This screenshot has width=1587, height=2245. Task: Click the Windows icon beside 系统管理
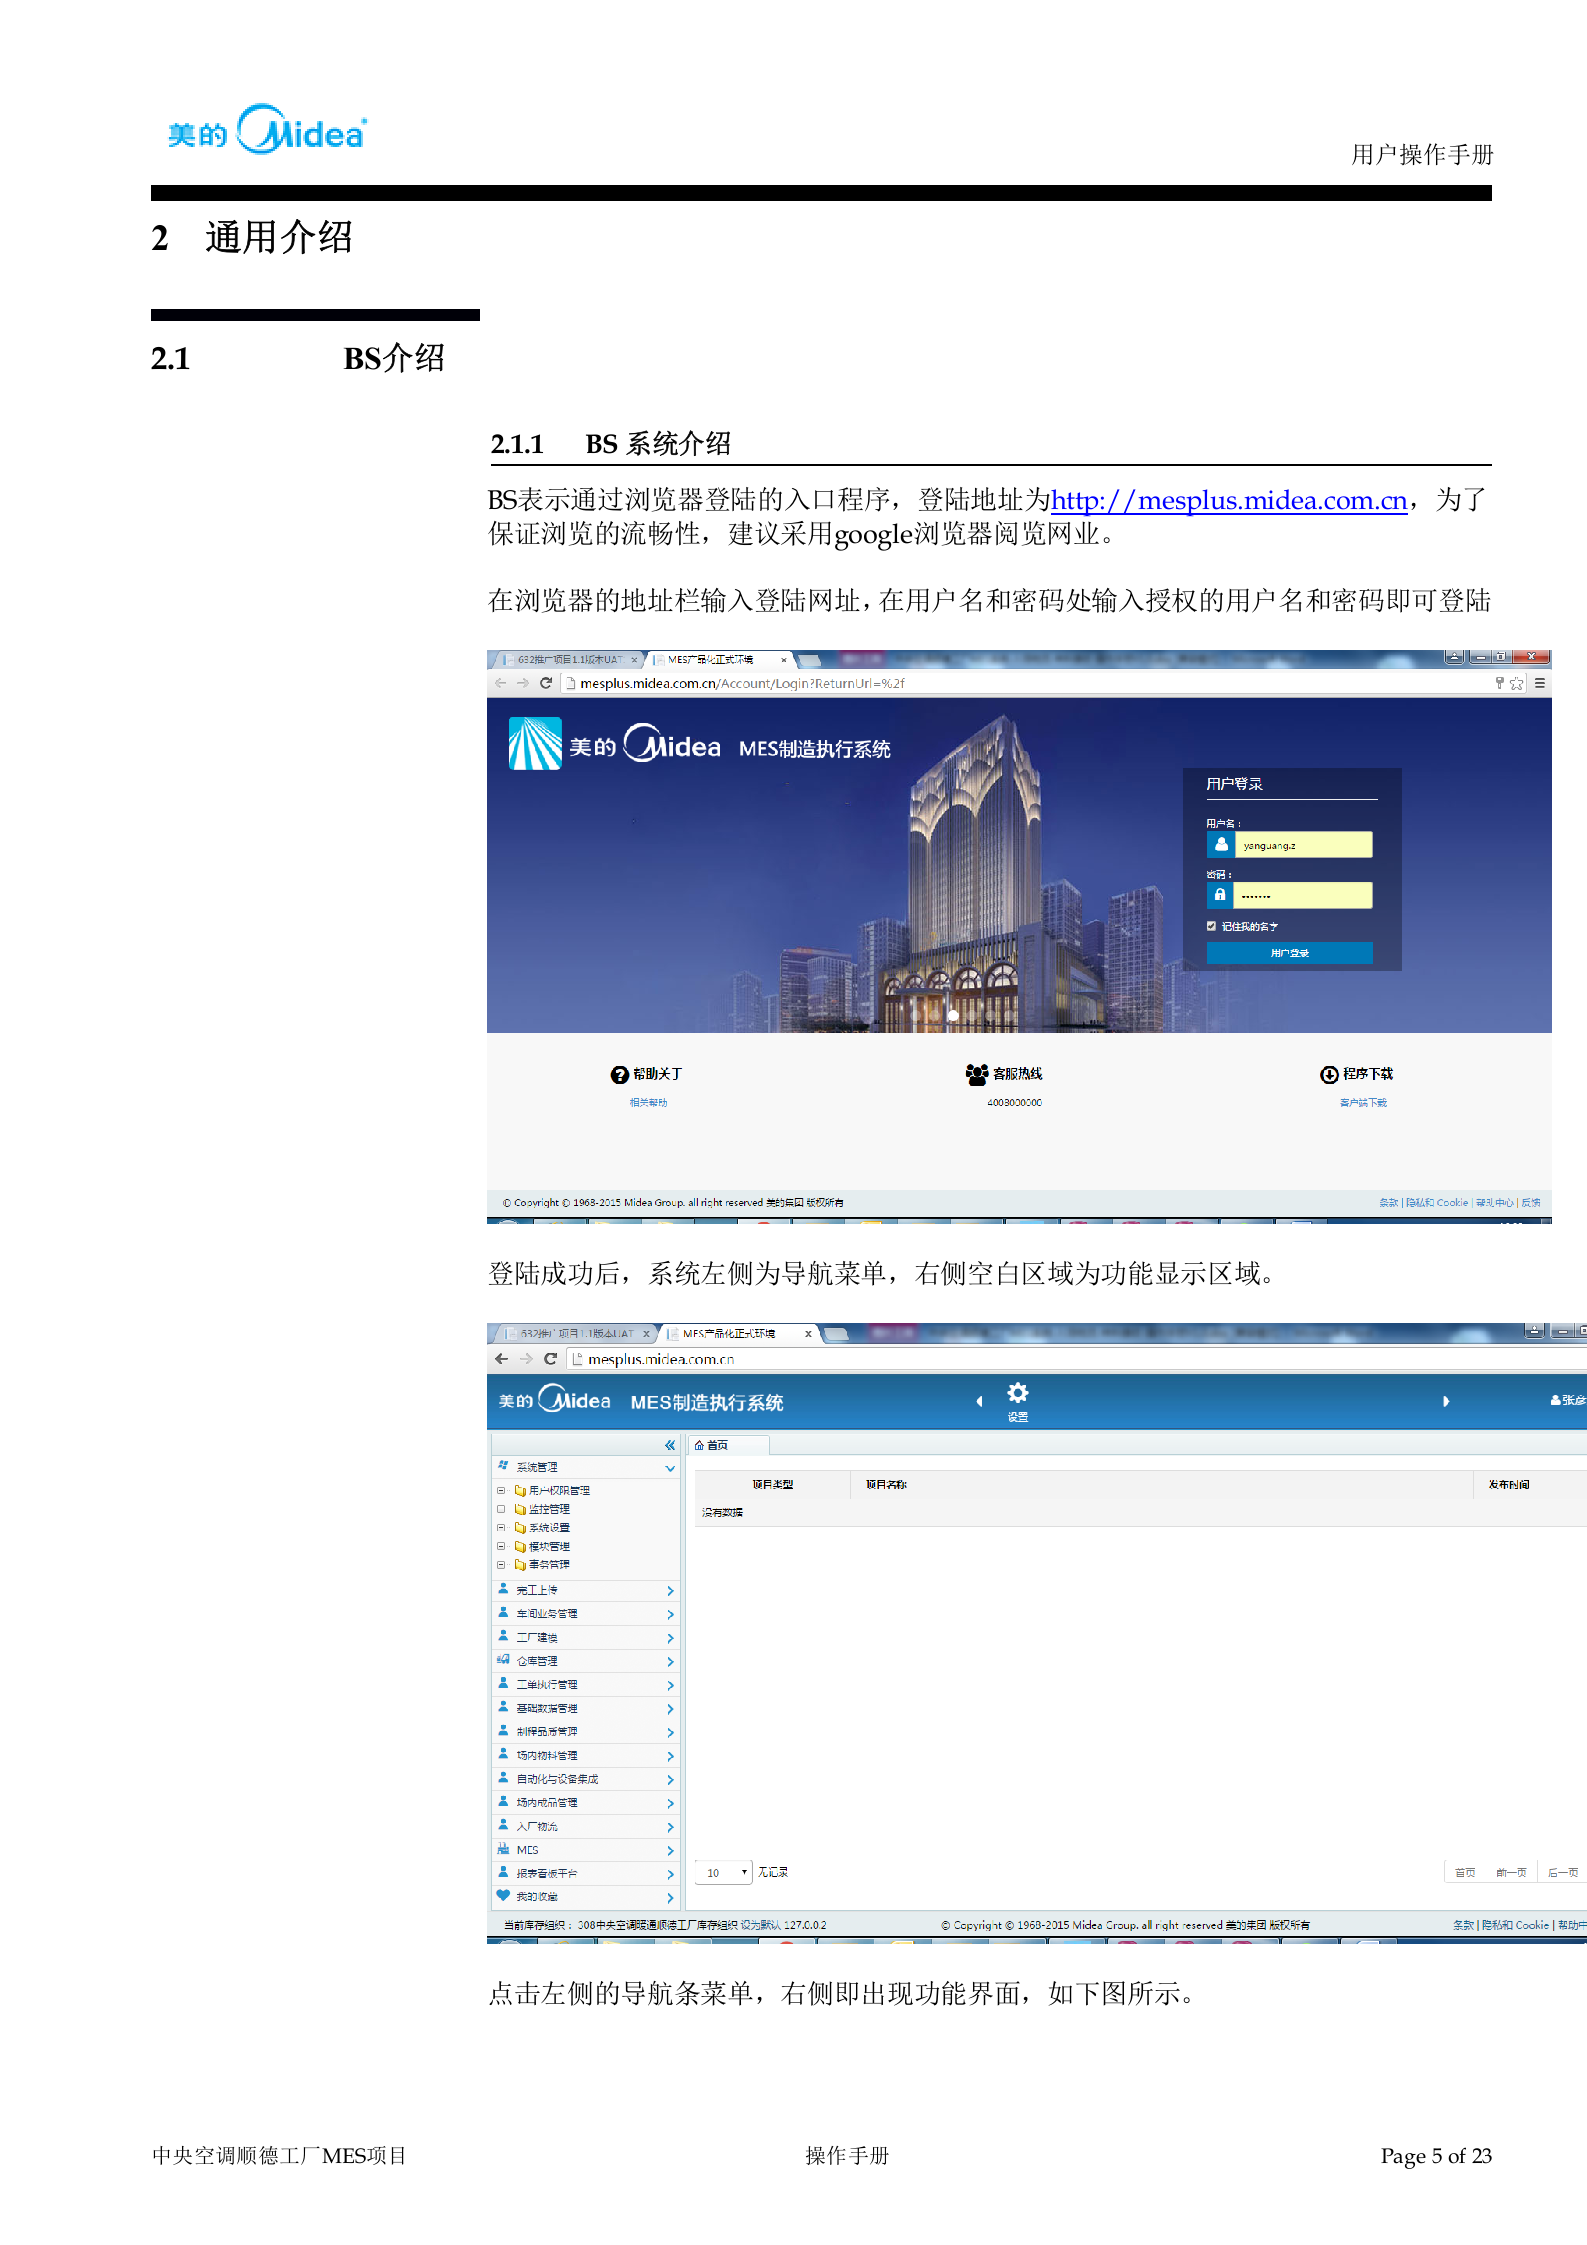click(503, 1465)
